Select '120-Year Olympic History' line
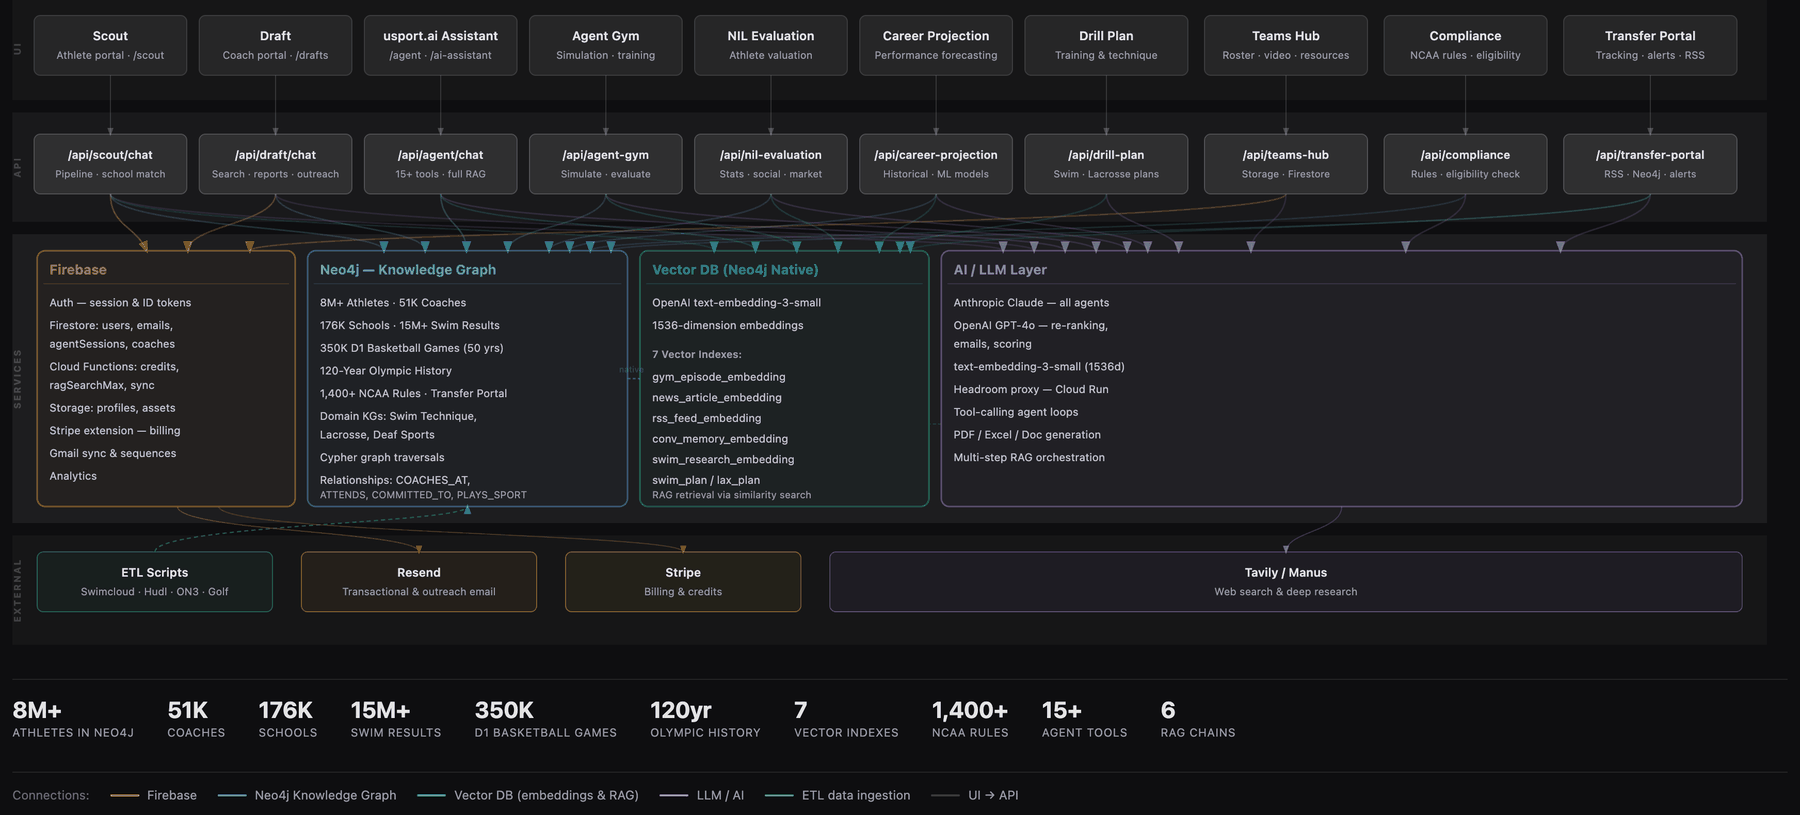The image size is (1800, 815). 386,371
